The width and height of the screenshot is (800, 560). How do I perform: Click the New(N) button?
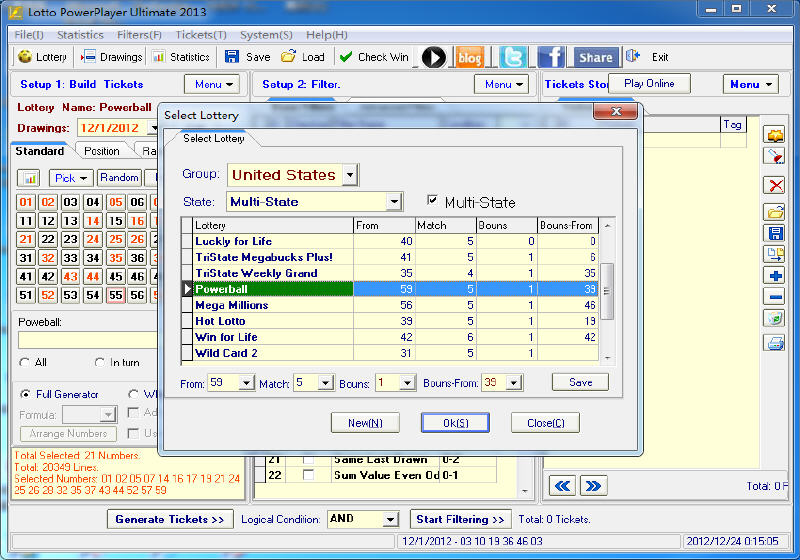365,423
